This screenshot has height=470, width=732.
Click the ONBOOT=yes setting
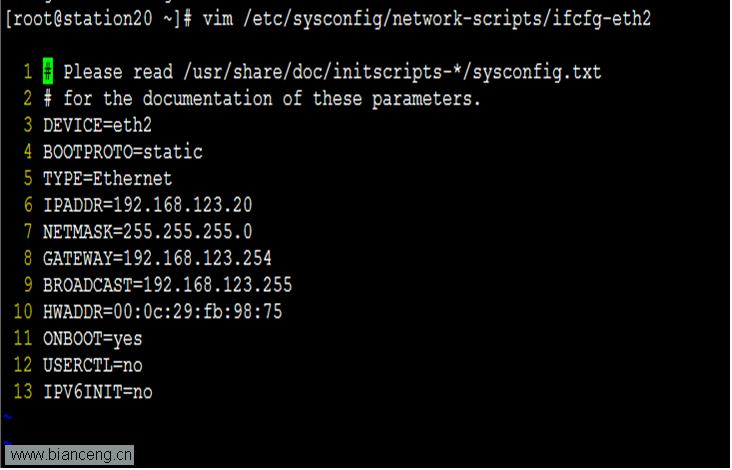coord(92,339)
